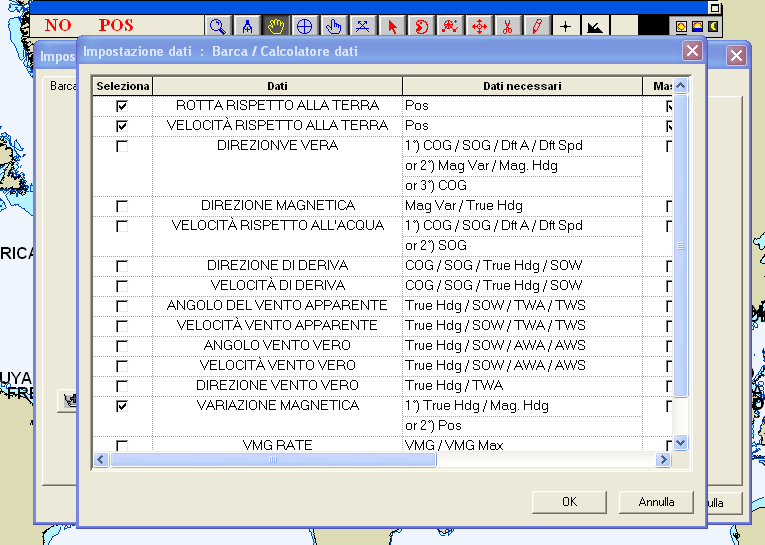This screenshot has height=545, width=765.
Task: Click the vertical scrollbar thumb
Action: pyautogui.click(x=680, y=246)
